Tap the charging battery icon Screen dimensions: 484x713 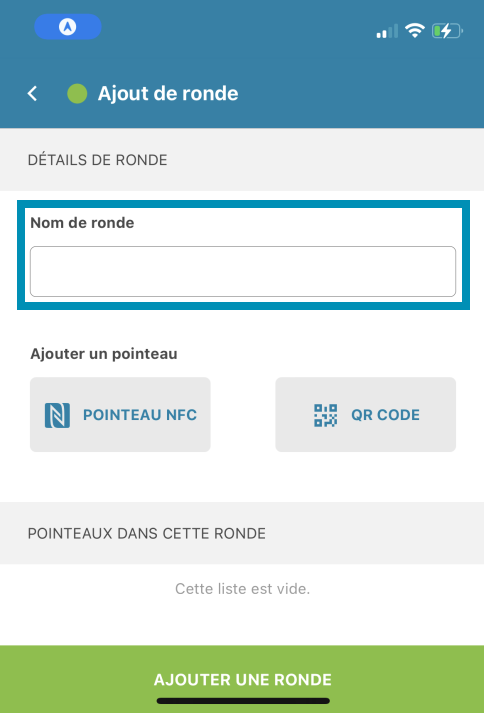447,31
